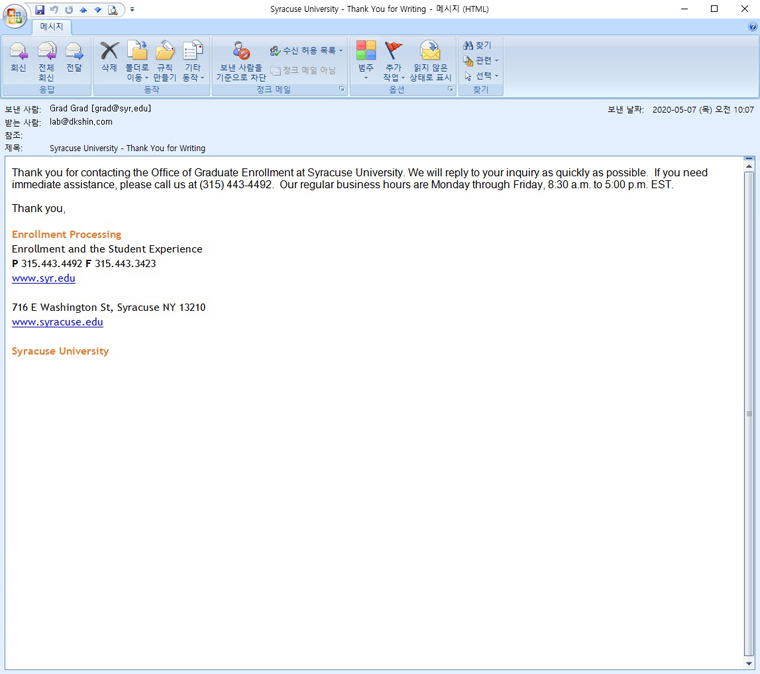Redo using quick access toolbar arrow

[x=69, y=10]
